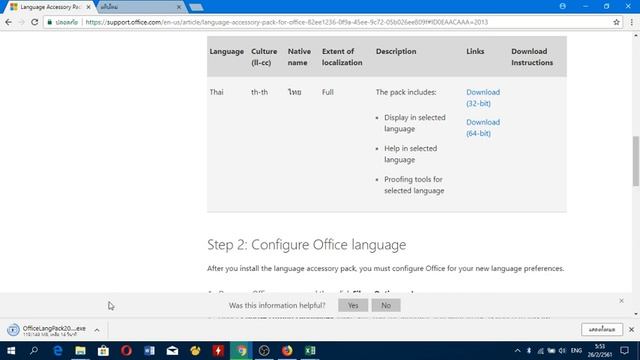Answer Yes to helpful feedback
The width and height of the screenshot is (640, 360).
pos(353,305)
